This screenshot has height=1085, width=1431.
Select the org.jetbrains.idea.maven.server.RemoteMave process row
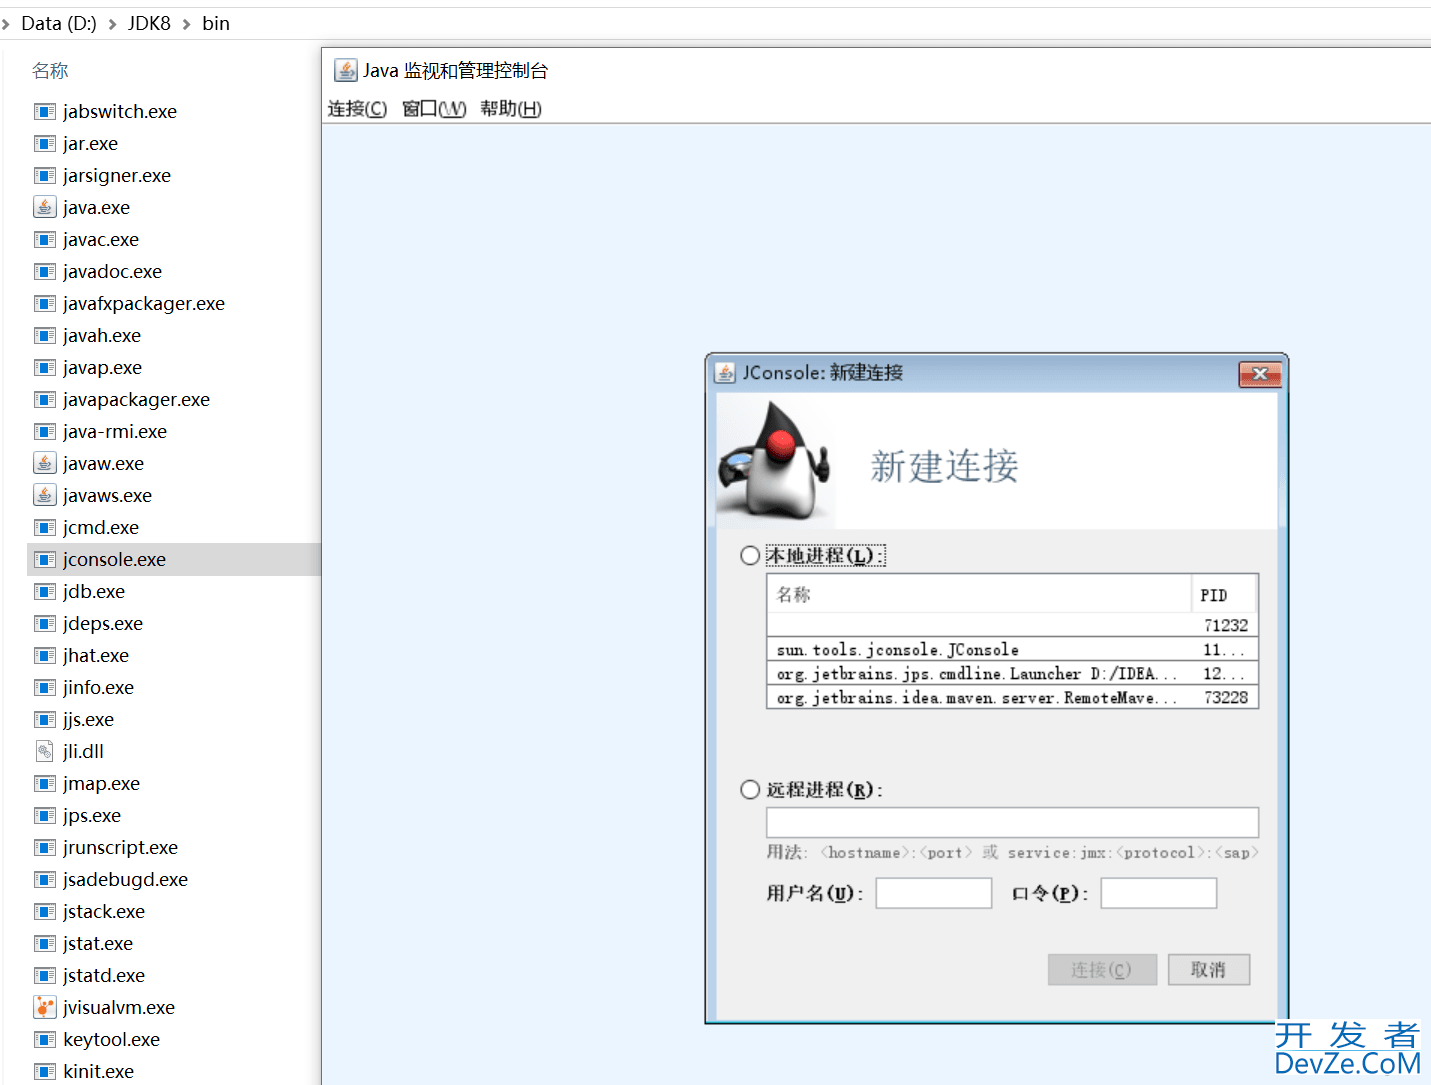coord(1012,697)
